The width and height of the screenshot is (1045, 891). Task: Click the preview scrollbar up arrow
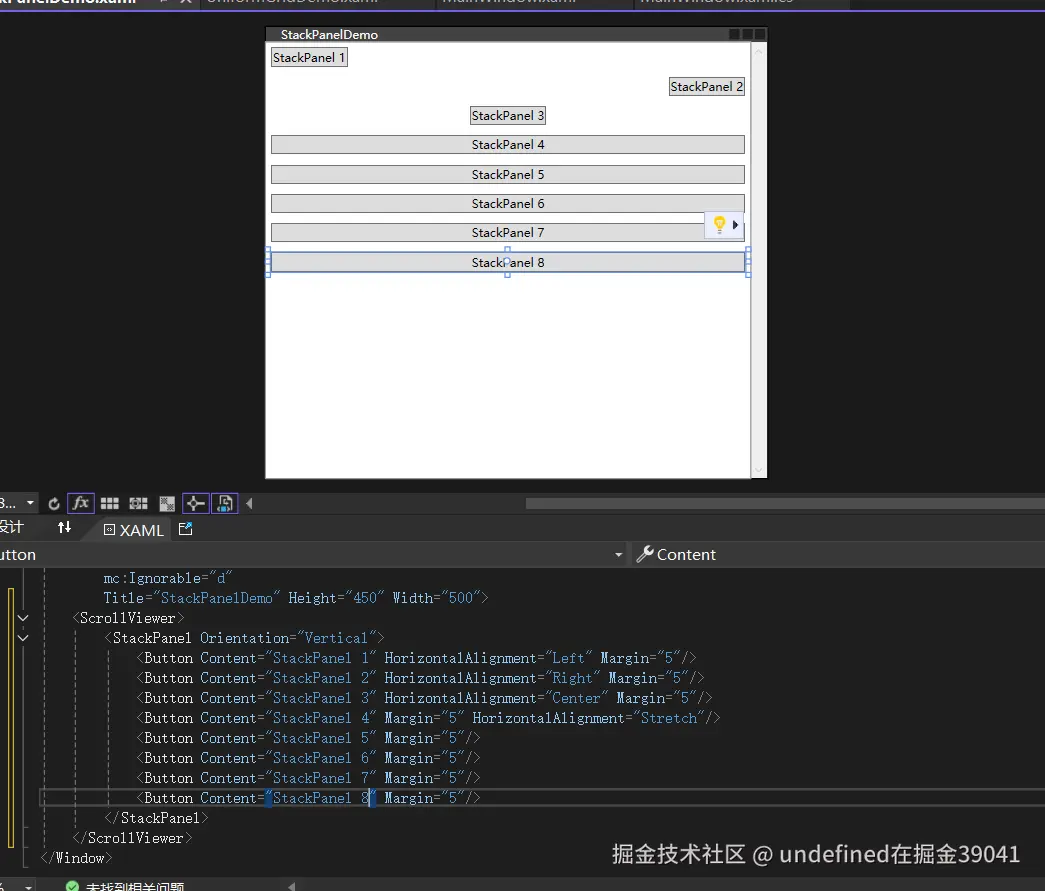(758, 51)
